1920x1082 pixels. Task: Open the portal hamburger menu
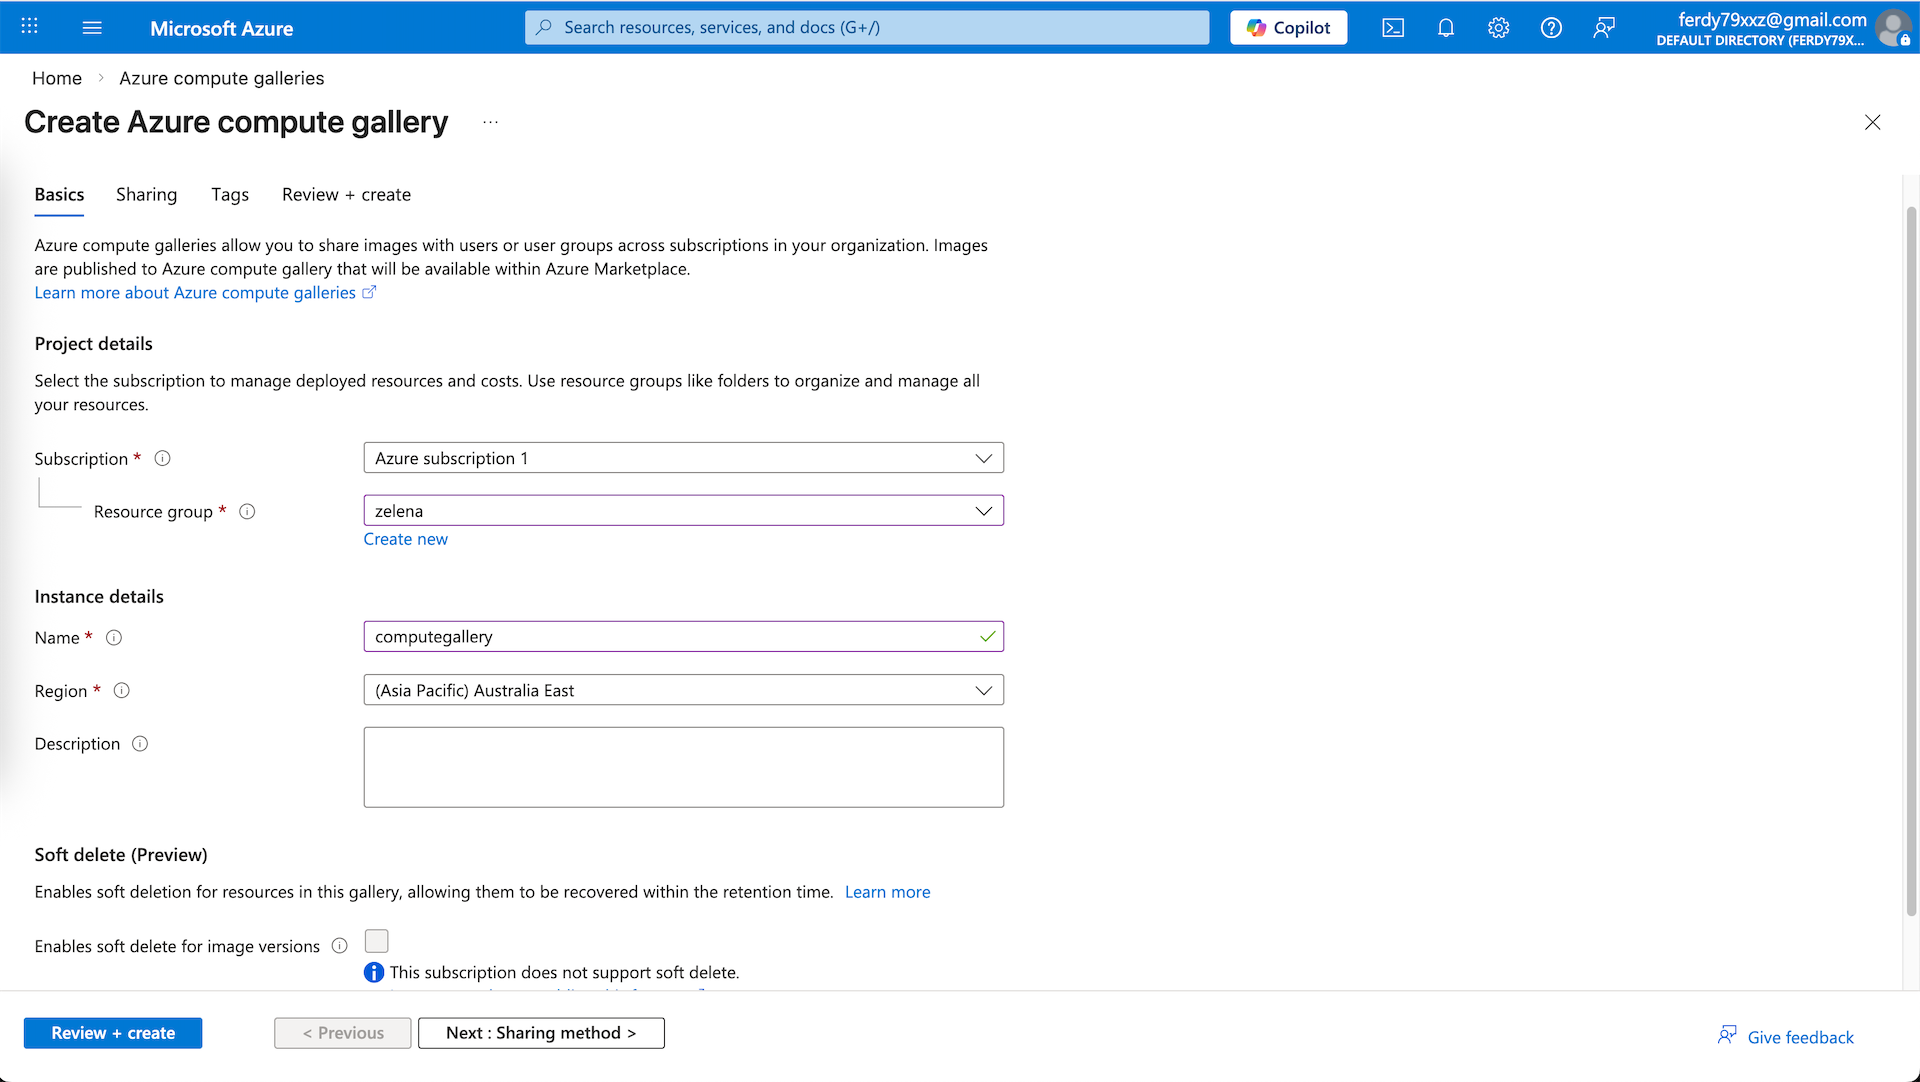coord(92,28)
